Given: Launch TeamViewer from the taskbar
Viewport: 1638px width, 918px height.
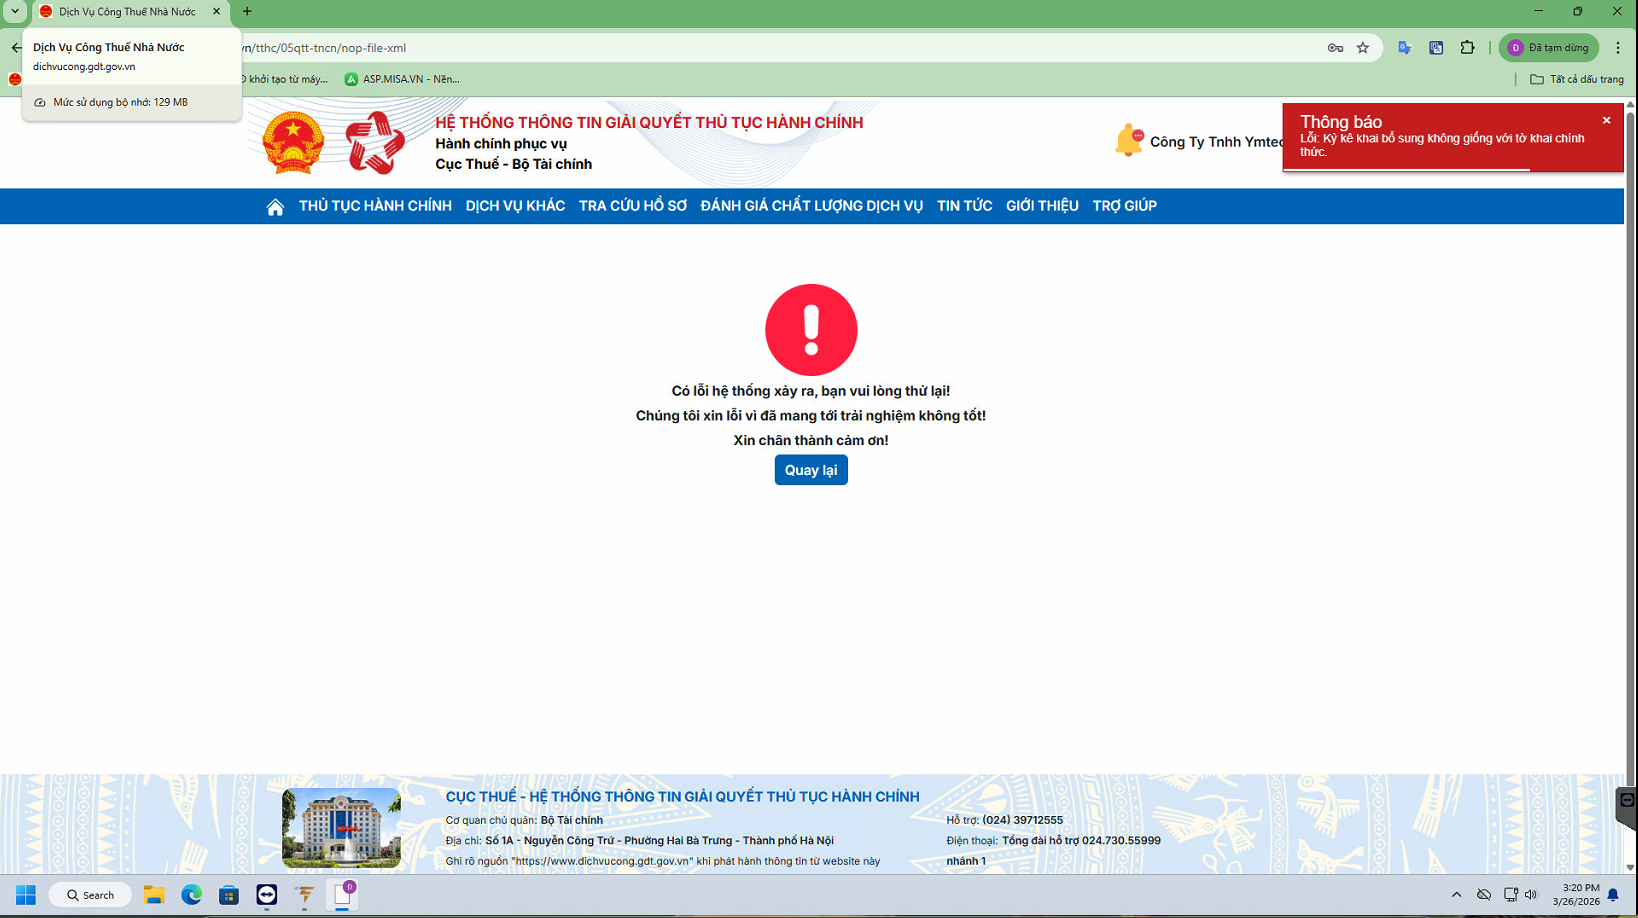Looking at the screenshot, I should (266, 895).
